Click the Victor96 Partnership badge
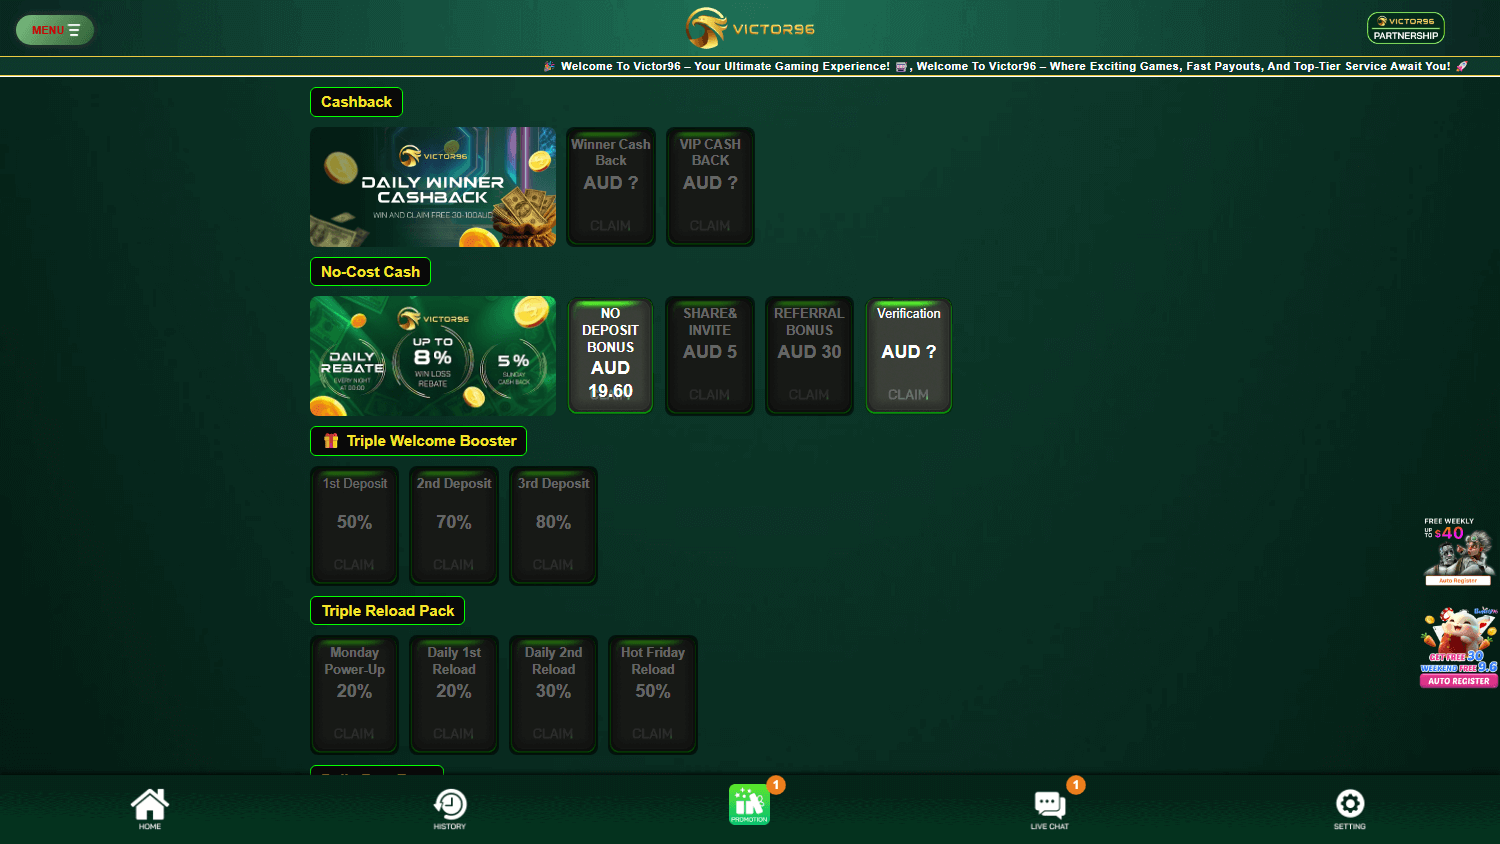Viewport: 1500px width, 844px height. pos(1405,27)
